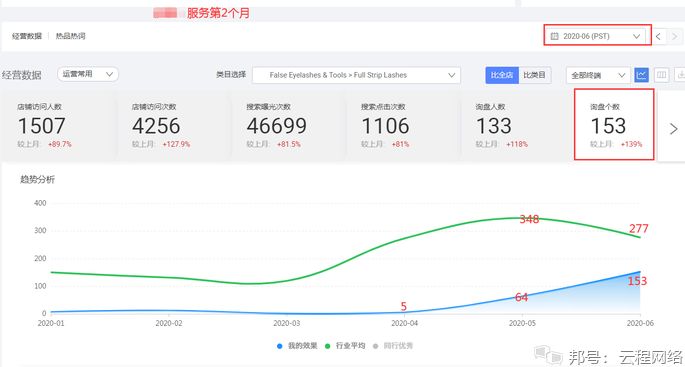Select 店铺访问人数 1507 metric card
The width and height of the screenshot is (685, 367).
(x=59, y=125)
